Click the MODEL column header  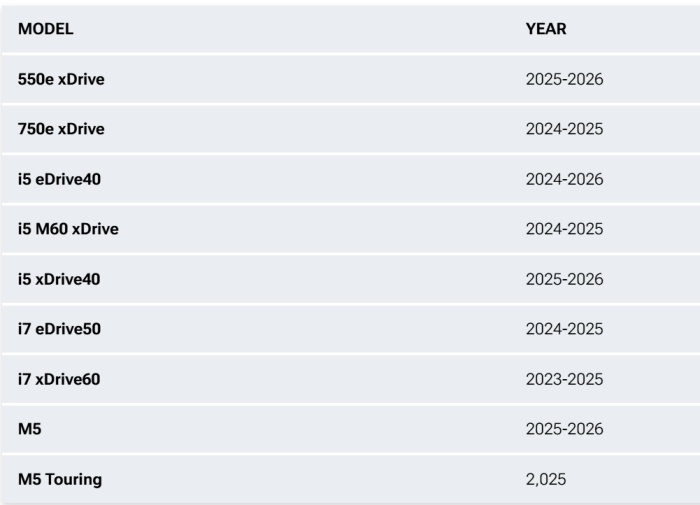(46, 29)
